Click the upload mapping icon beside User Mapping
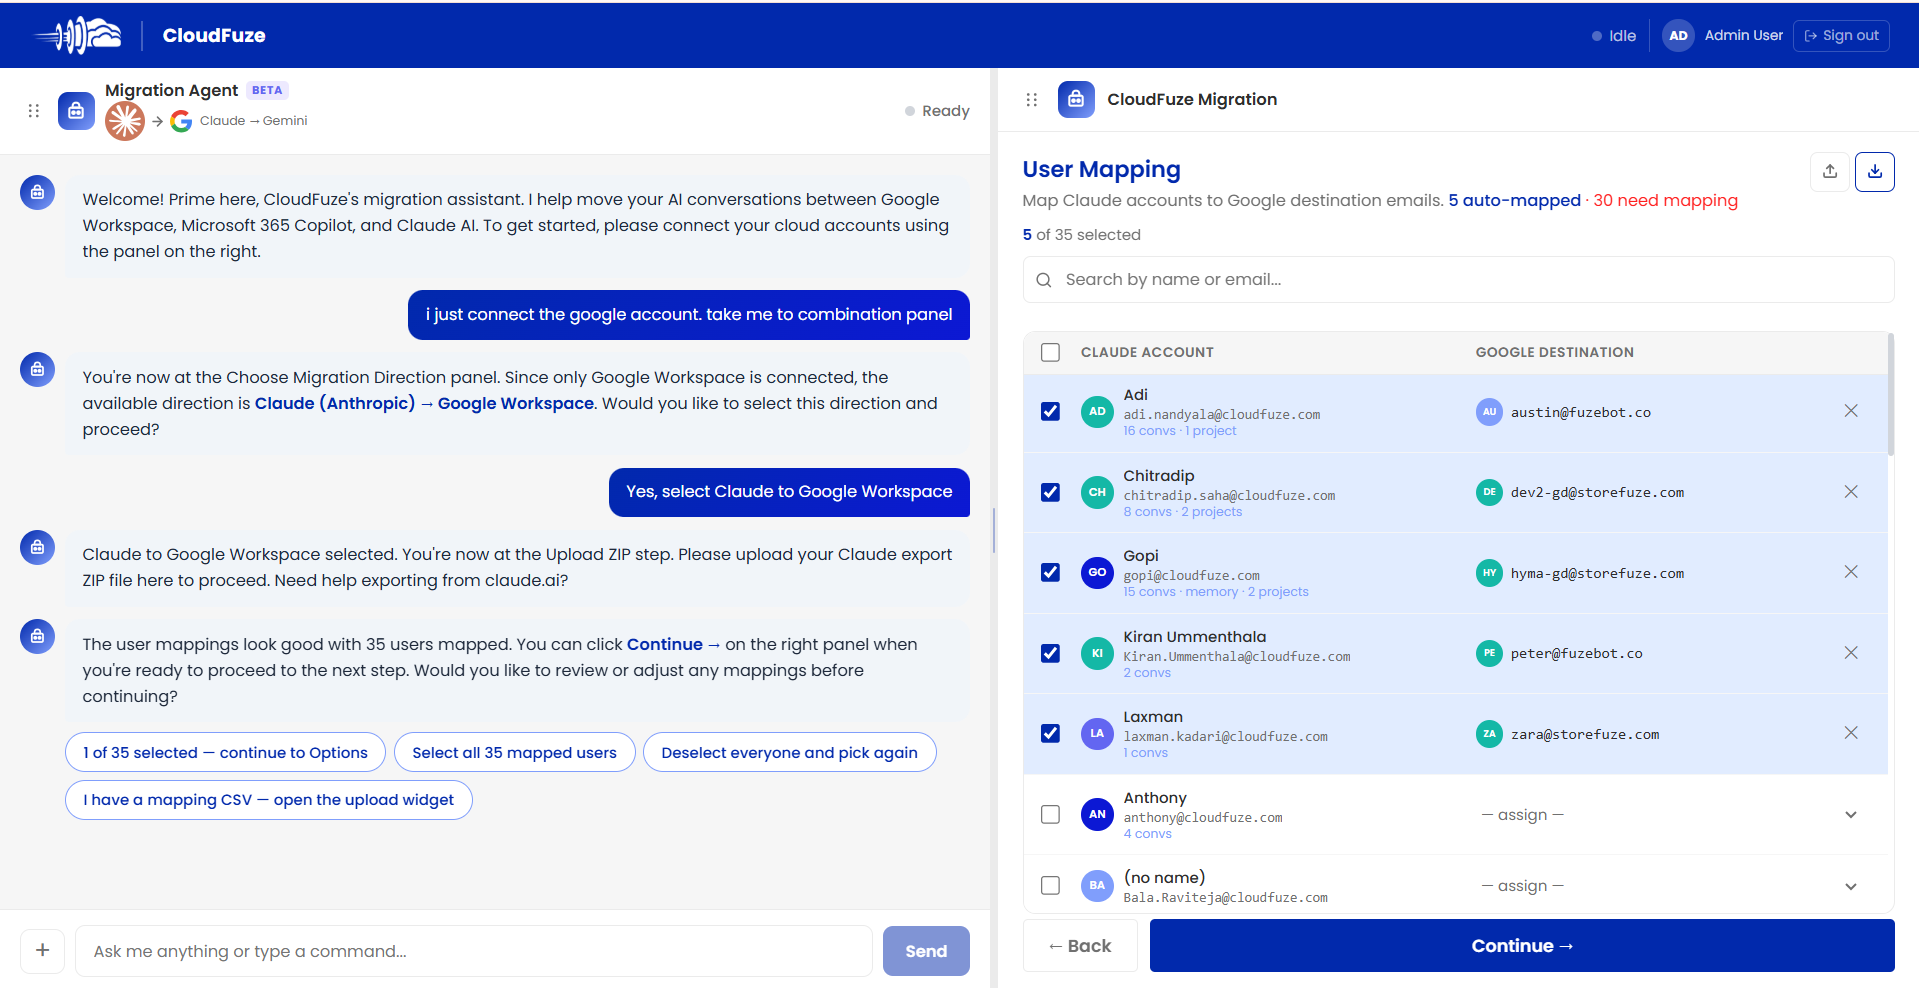Screen dimensions: 1919x988 point(1829,171)
